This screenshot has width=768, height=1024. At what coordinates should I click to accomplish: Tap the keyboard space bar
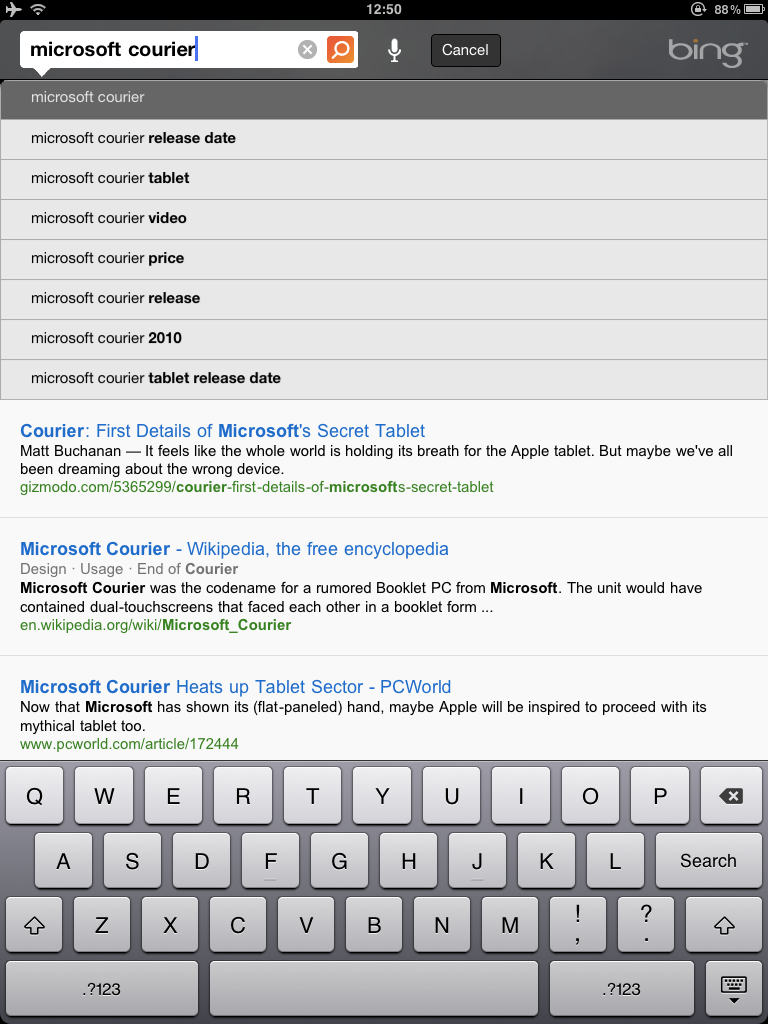pyautogui.click(x=374, y=989)
